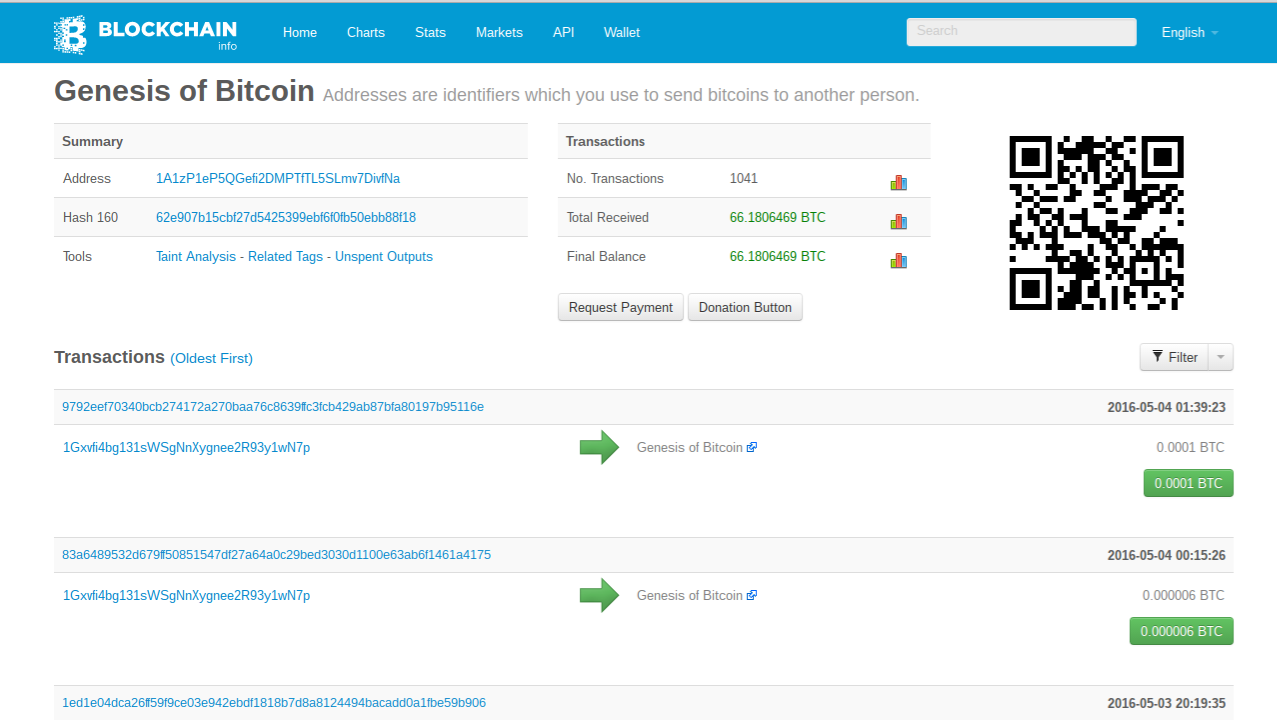The image size is (1277, 720).
Task: Click the Blockchain.info logo
Action: (145, 34)
